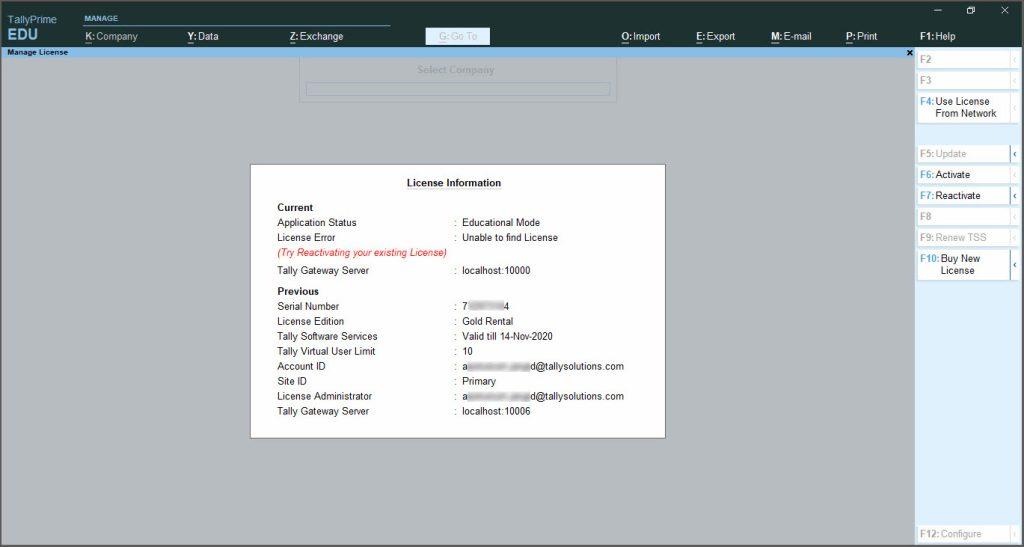Click F4: Use License From Network
Image resolution: width=1024 pixels, height=547 pixels.
[x=964, y=107]
